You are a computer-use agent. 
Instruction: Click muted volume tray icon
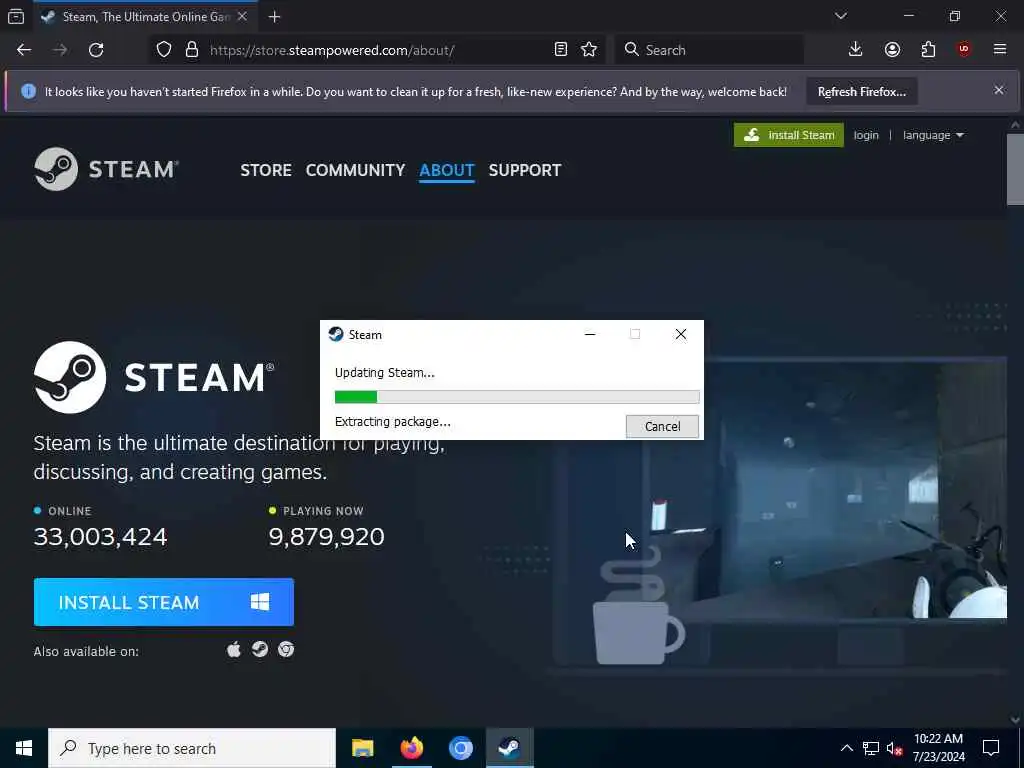(x=894, y=748)
